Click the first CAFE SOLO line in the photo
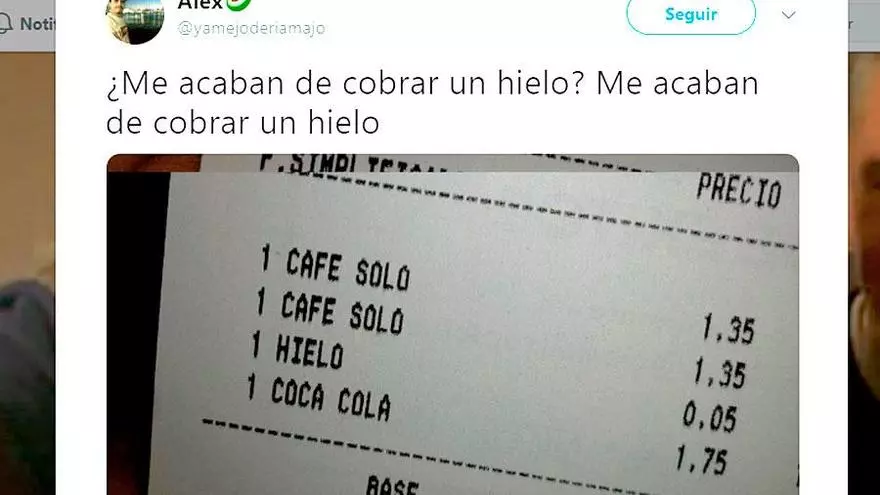 click(336, 269)
